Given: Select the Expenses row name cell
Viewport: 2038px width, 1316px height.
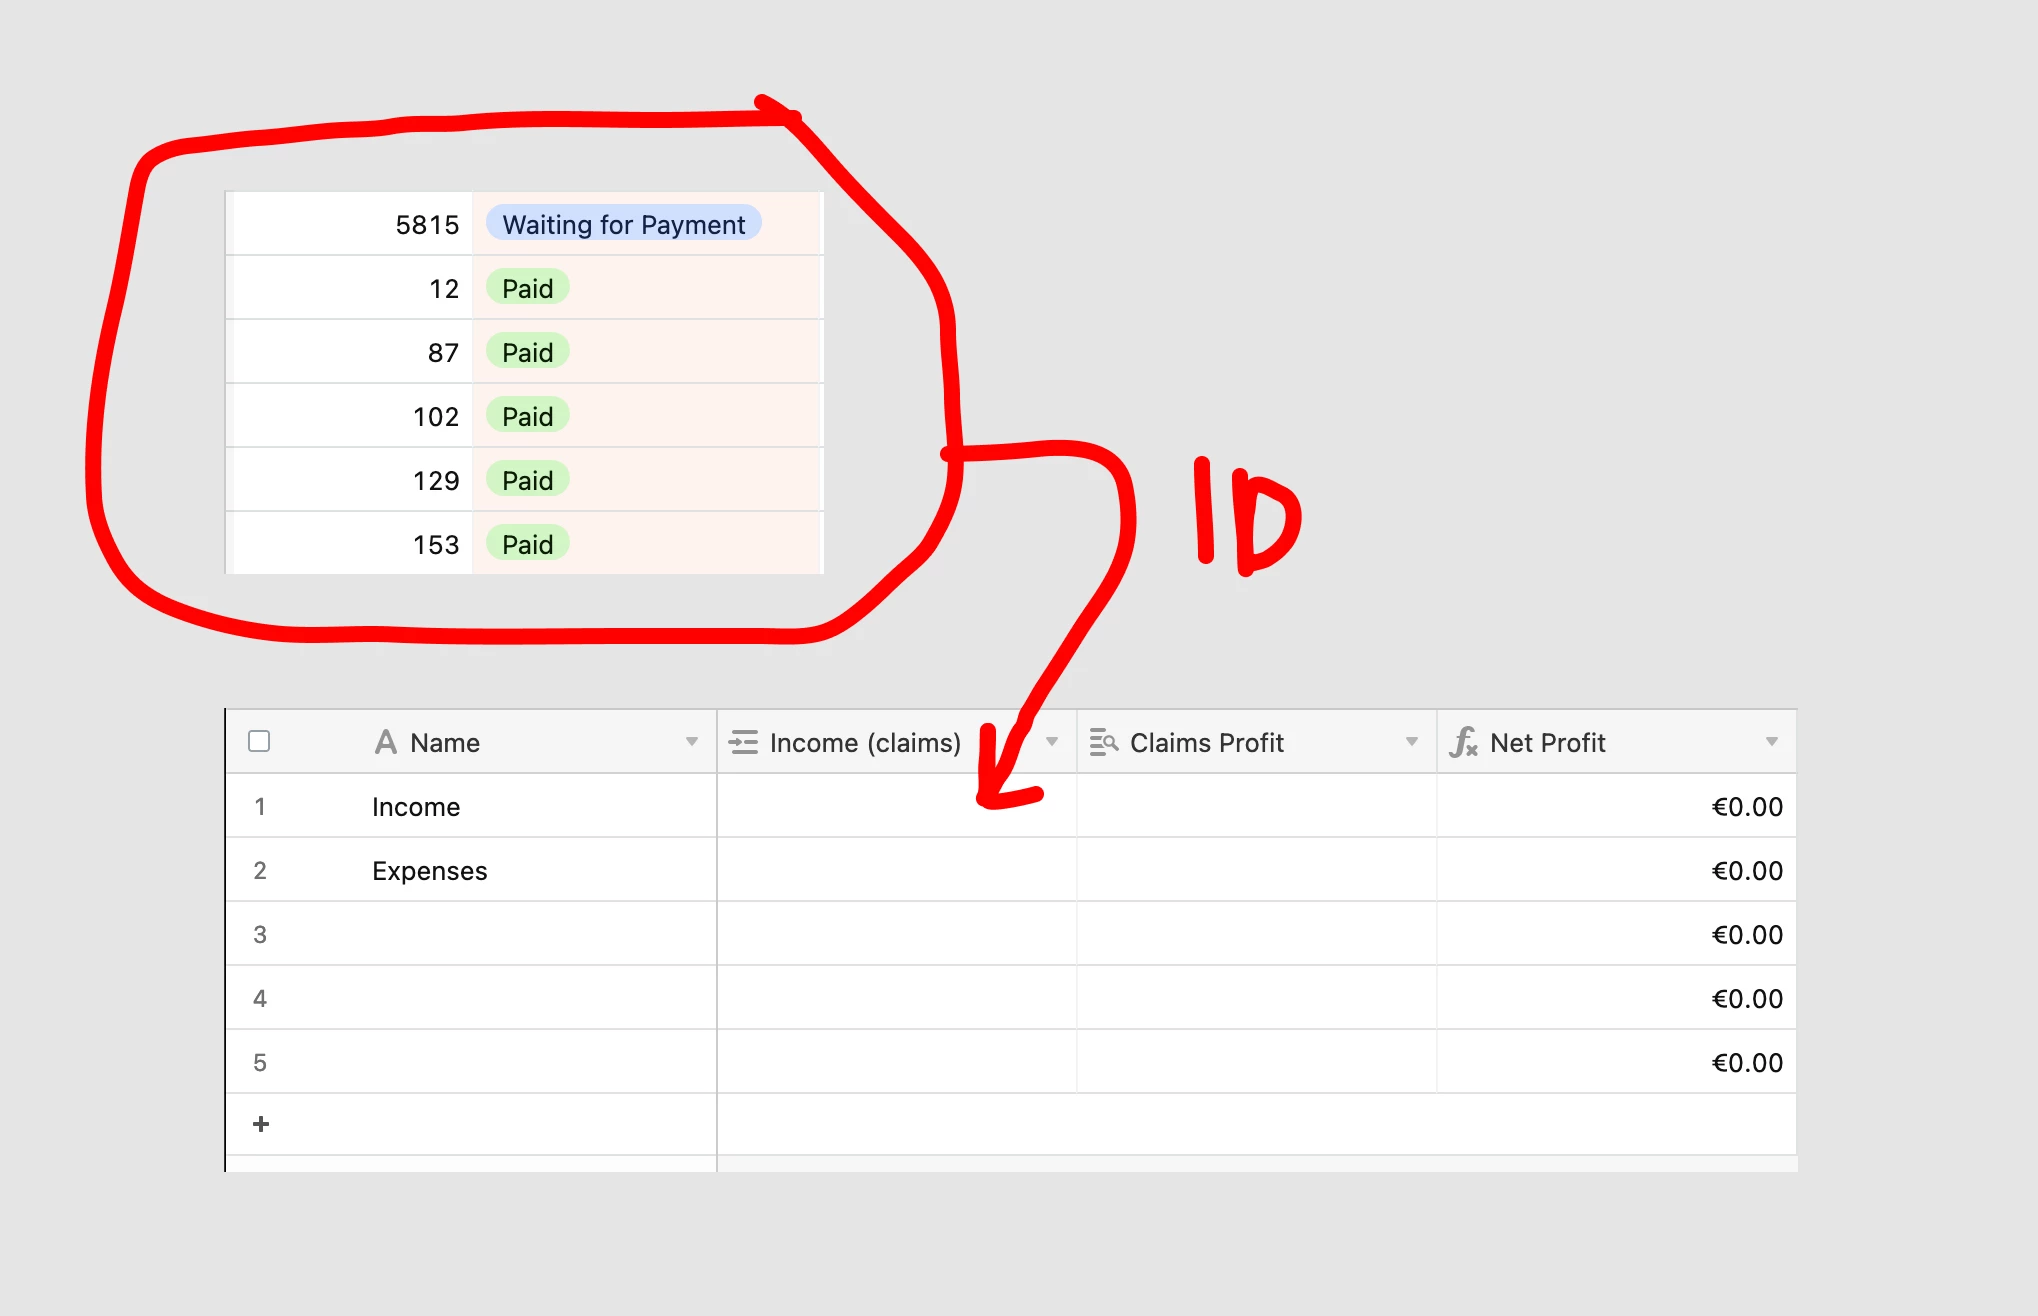Looking at the screenshot, I should point(430,871).
